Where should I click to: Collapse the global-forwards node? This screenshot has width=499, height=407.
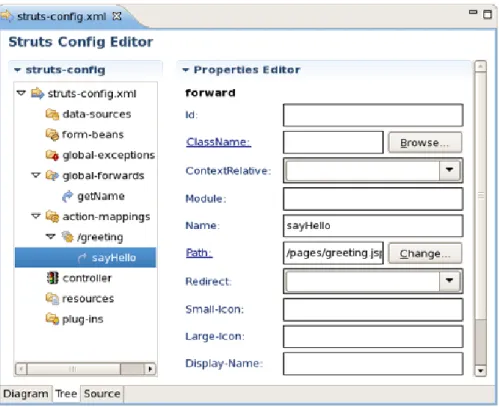[x=36, y=175]
